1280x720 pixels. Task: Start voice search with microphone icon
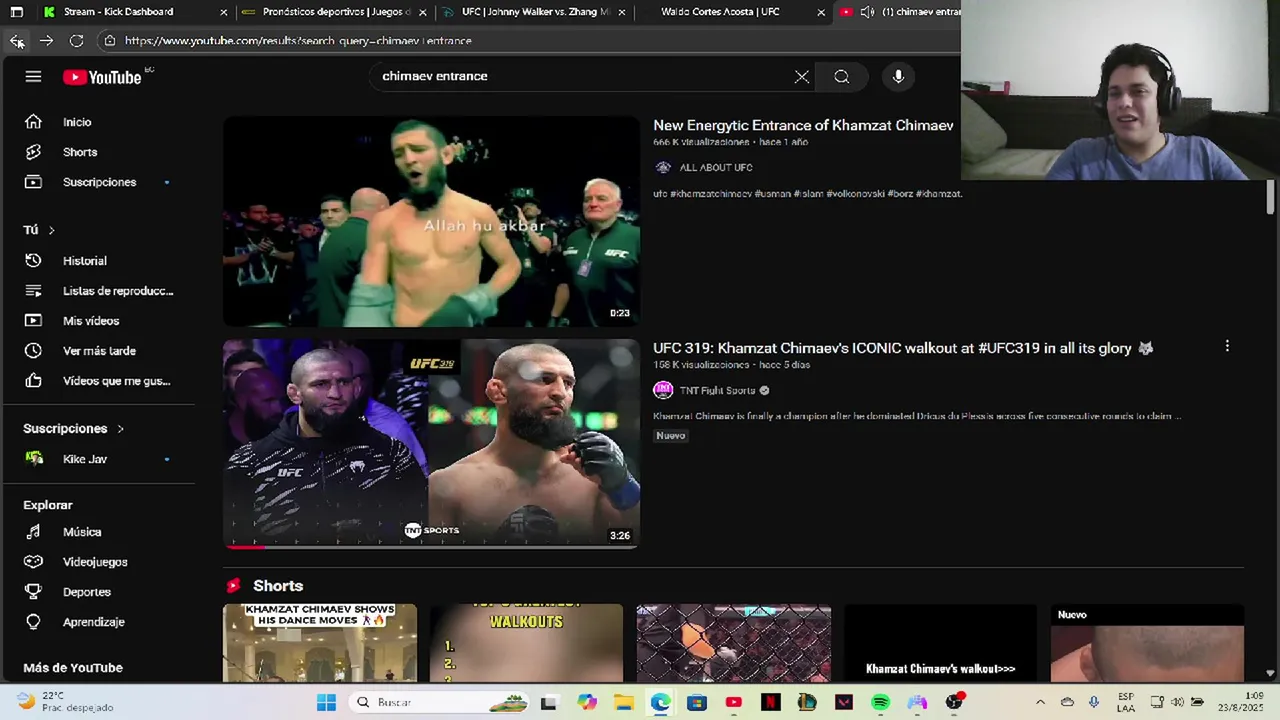click(898, 77)
